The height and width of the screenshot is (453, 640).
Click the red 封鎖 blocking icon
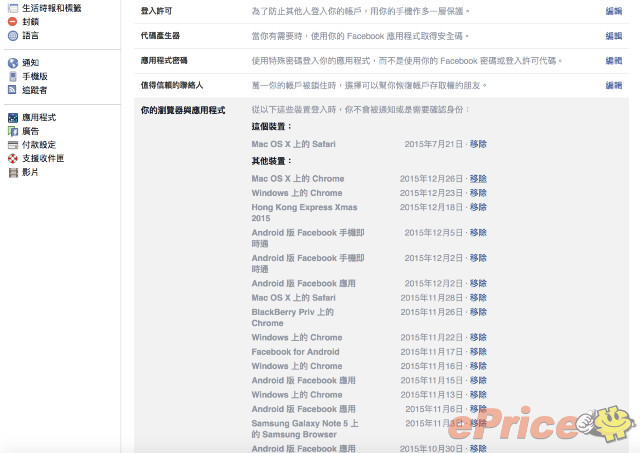(x=13, y=22)
